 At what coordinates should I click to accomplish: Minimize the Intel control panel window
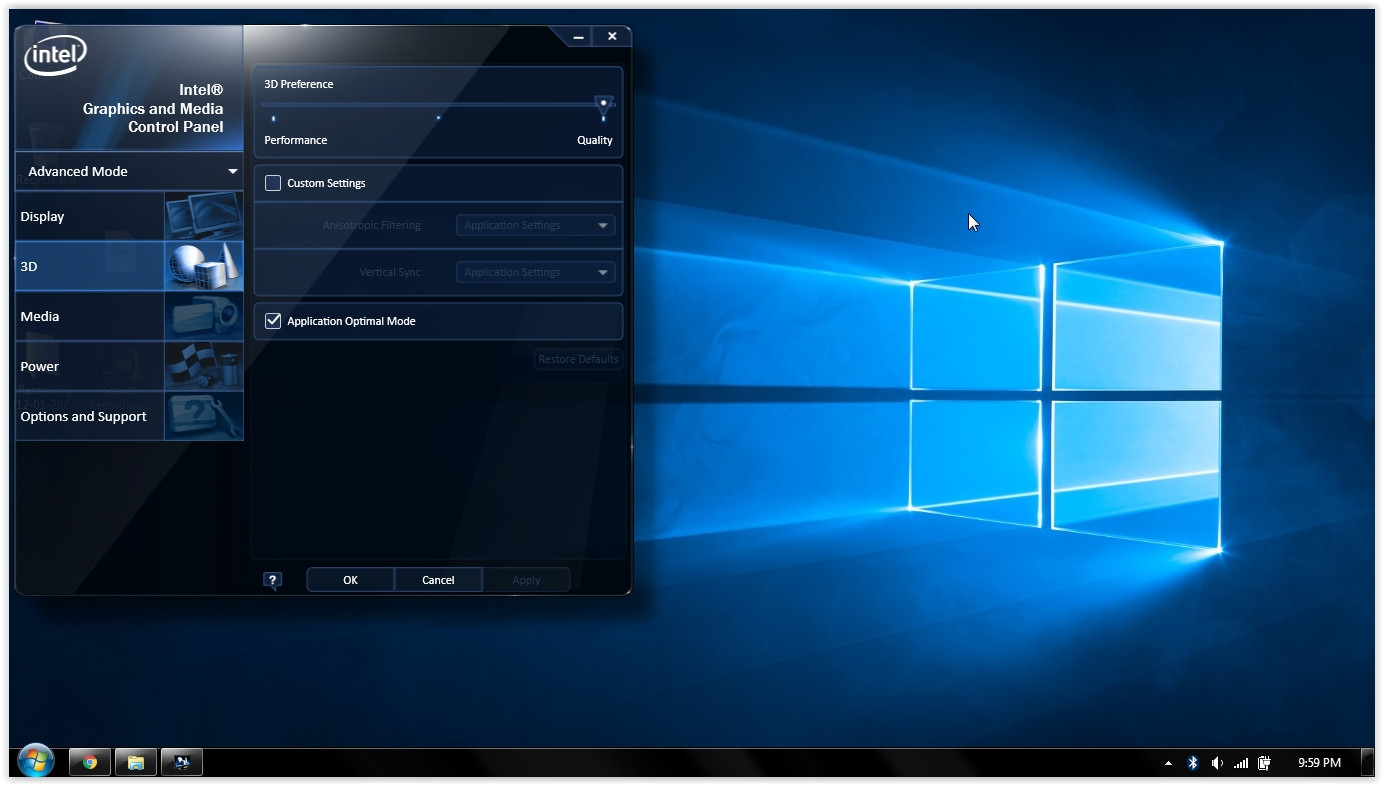coord(578,37)
